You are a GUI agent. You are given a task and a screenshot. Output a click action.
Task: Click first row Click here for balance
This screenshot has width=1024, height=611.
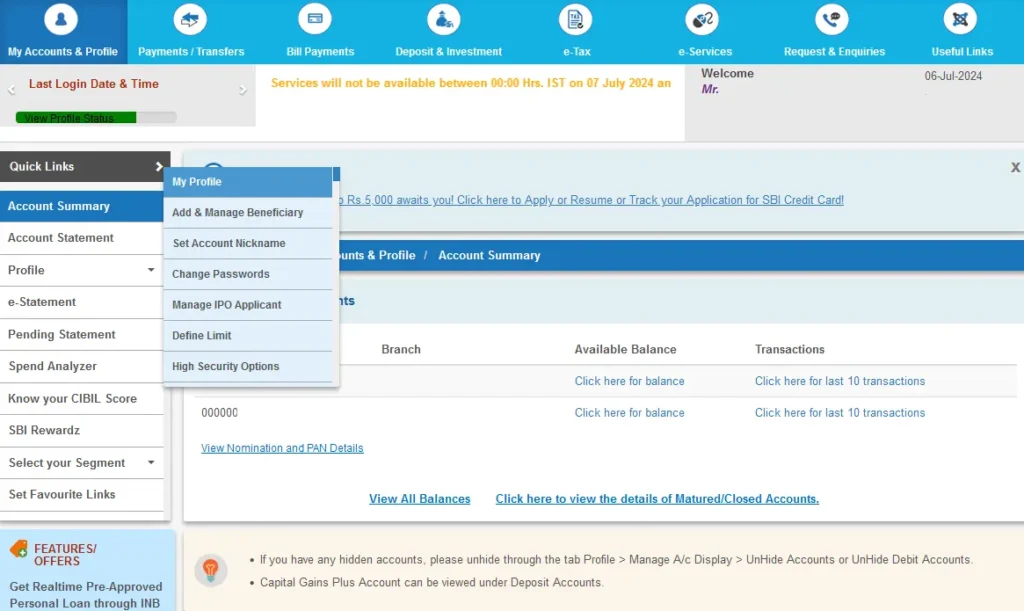tap(630, 381)
